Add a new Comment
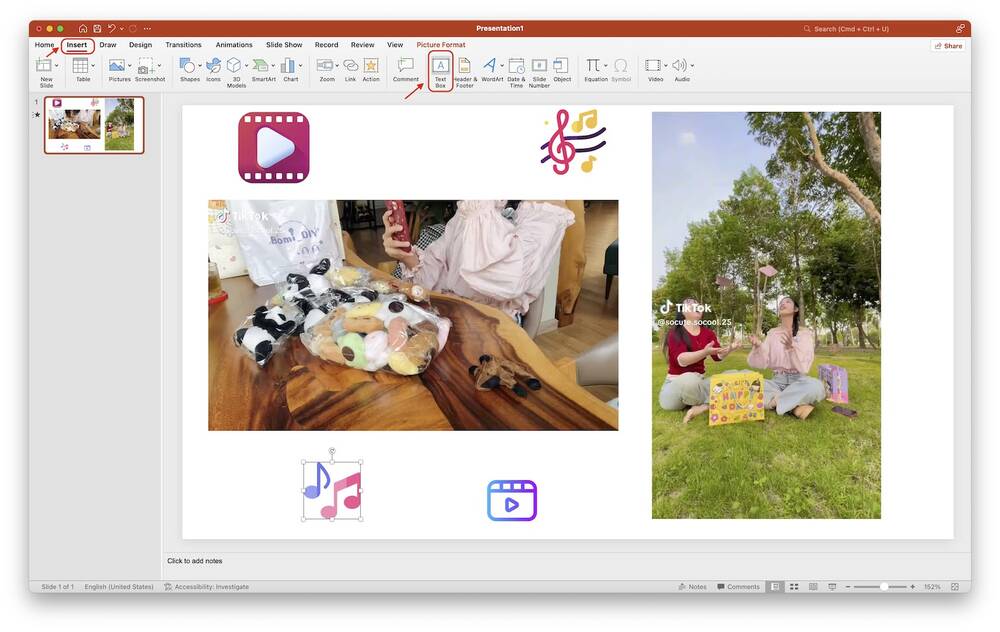 (405, 66)
